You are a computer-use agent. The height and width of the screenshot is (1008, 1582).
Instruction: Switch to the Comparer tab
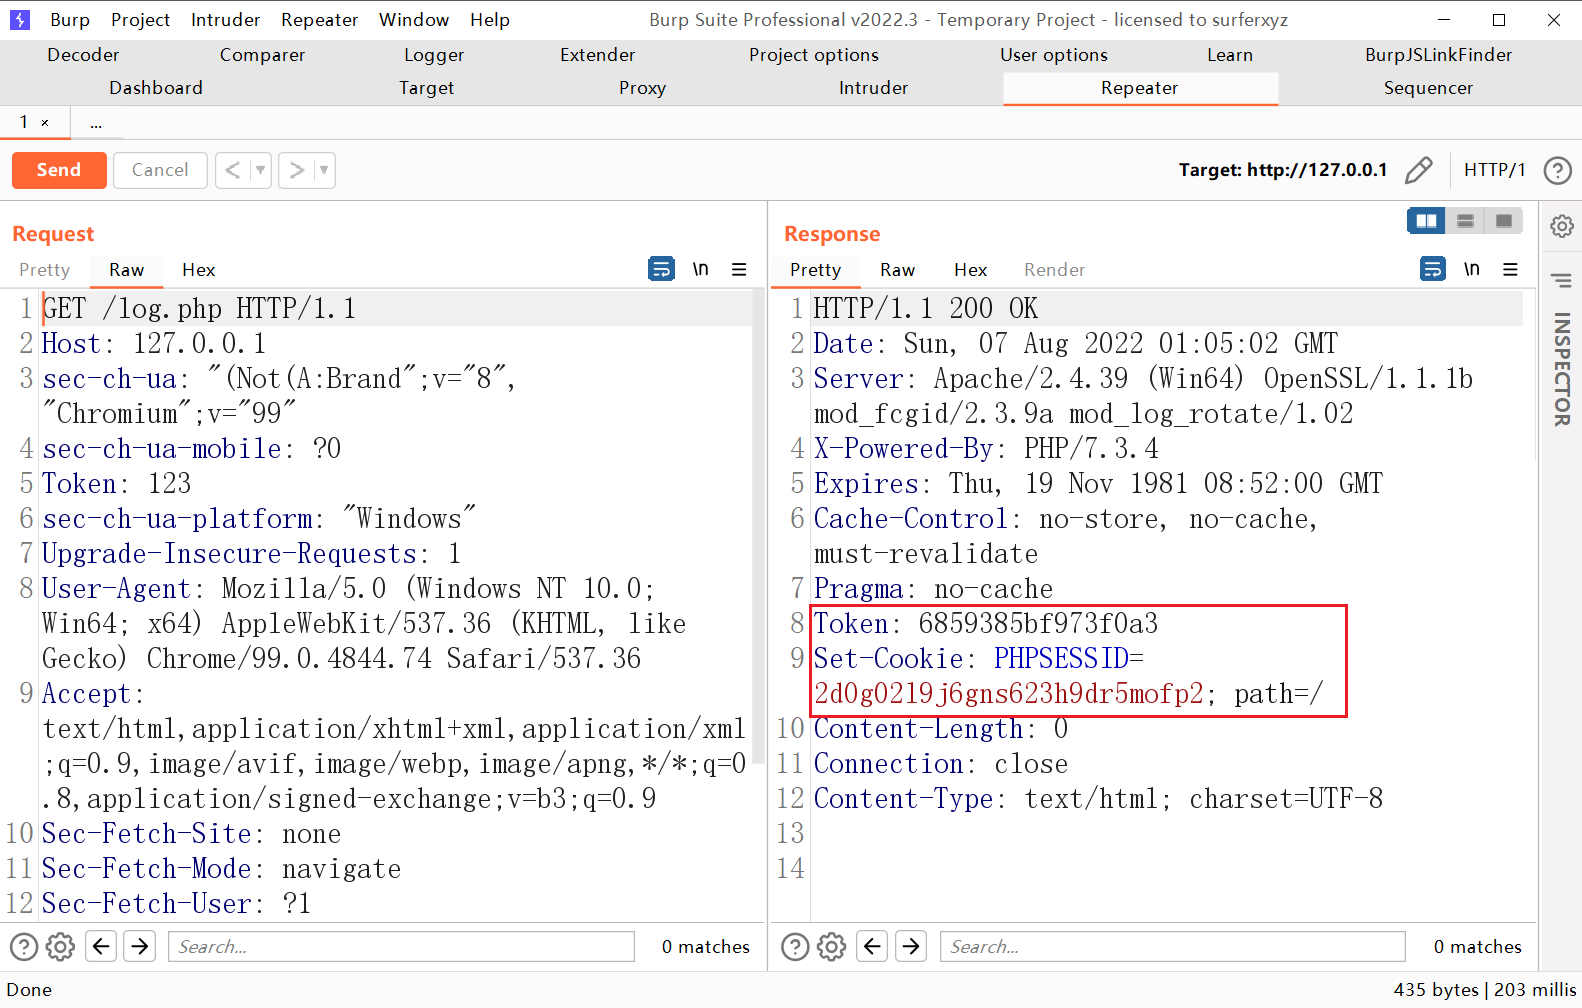tap(262, 55)
